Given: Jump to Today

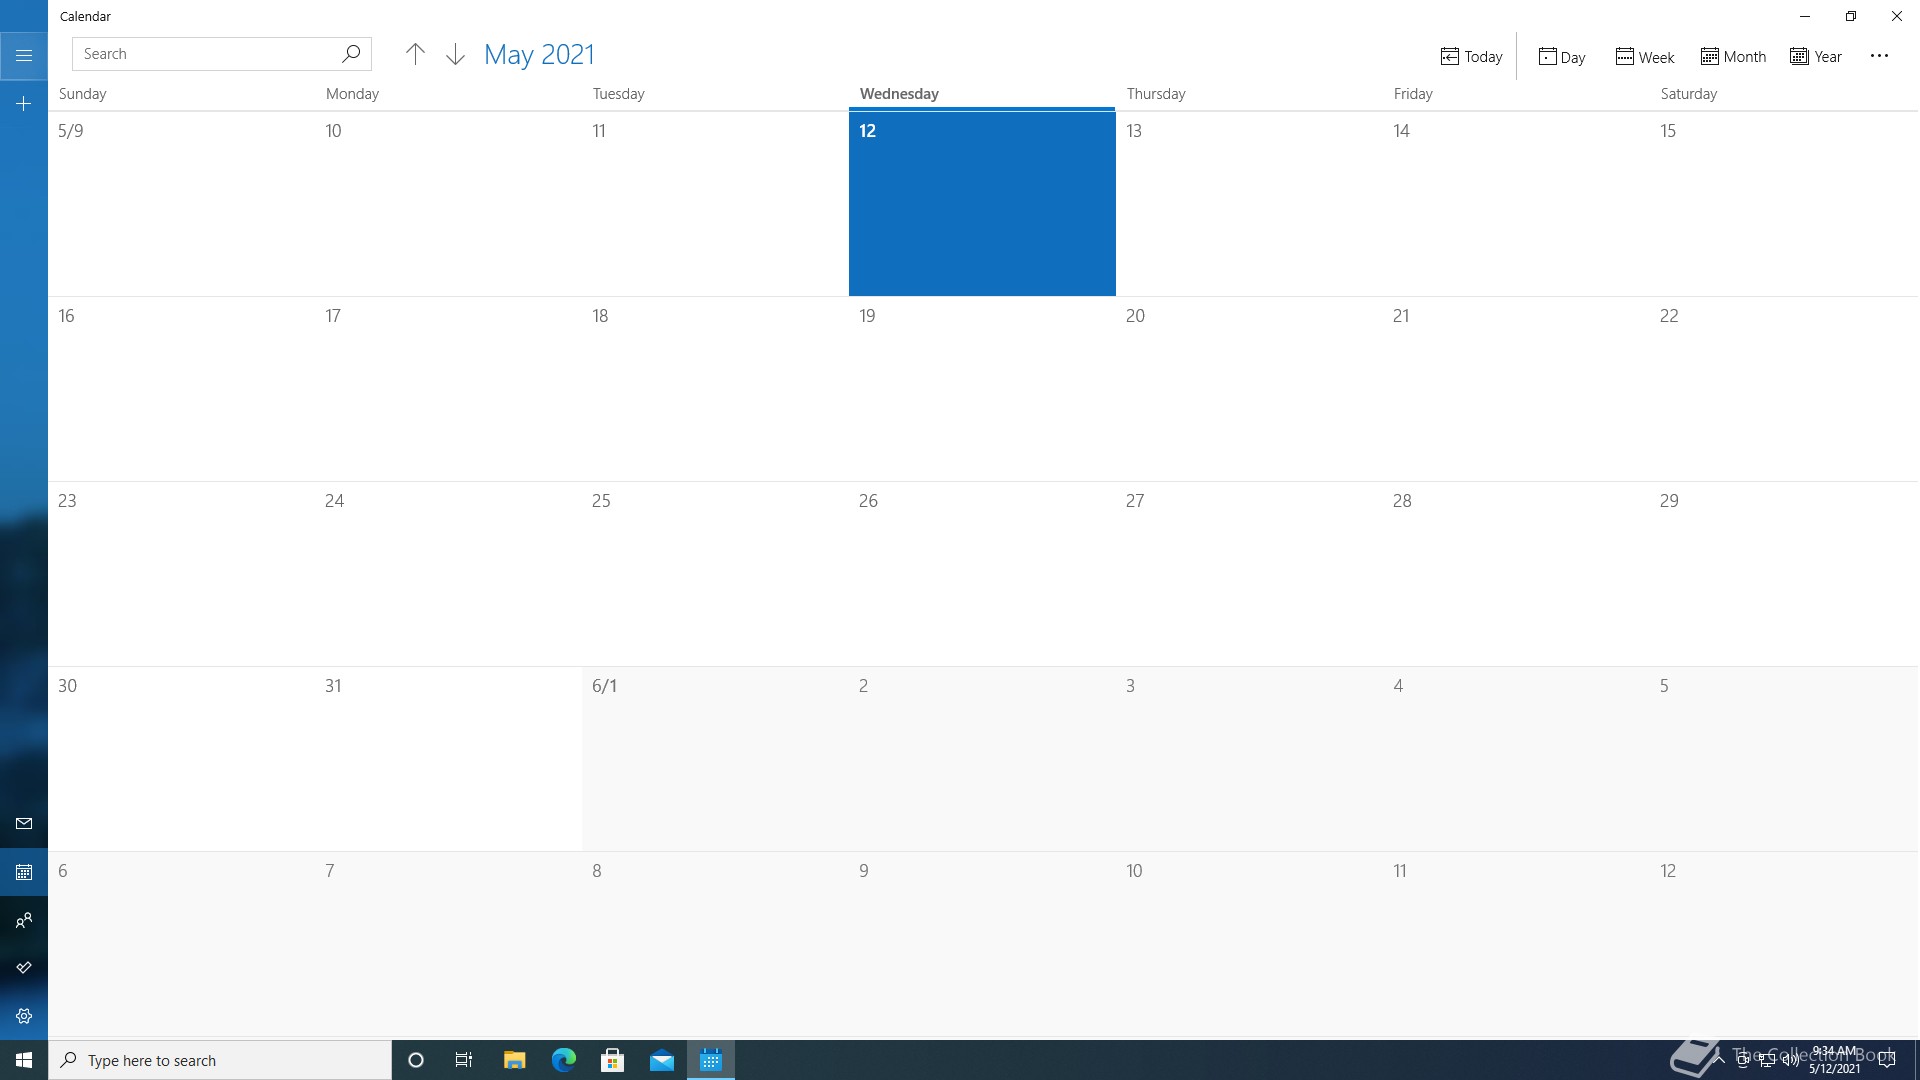Looking at the screenshot, I should (x=1471, y=57).
